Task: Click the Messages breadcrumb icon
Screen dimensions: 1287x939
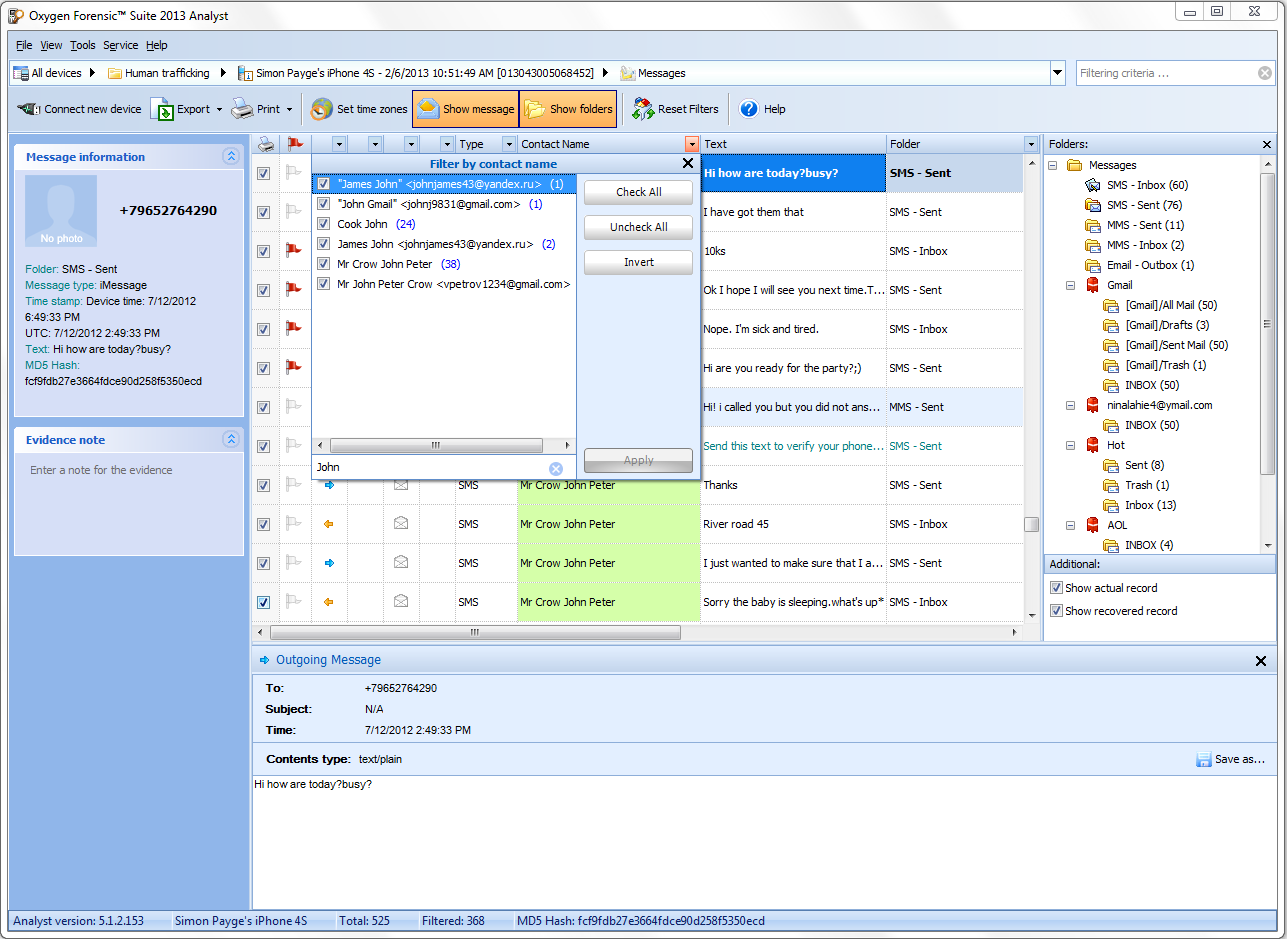Action: pyautogui.click(x=628, y=73)
